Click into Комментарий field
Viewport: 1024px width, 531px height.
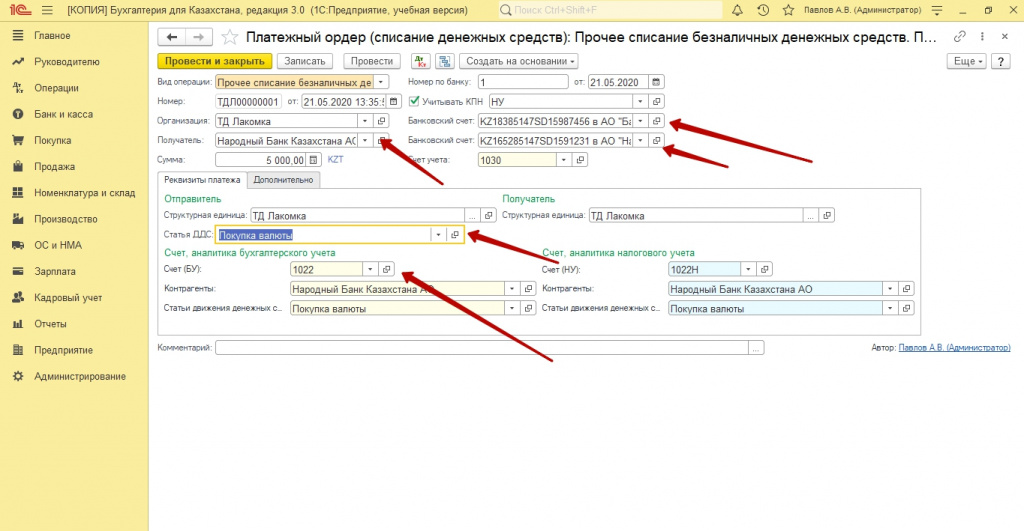482,348
